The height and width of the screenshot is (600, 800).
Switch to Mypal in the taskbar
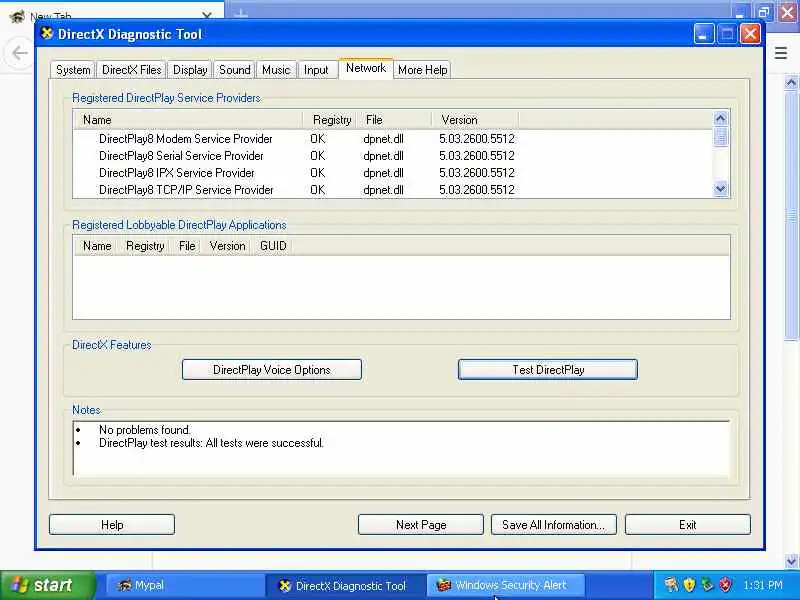point(186,585)
